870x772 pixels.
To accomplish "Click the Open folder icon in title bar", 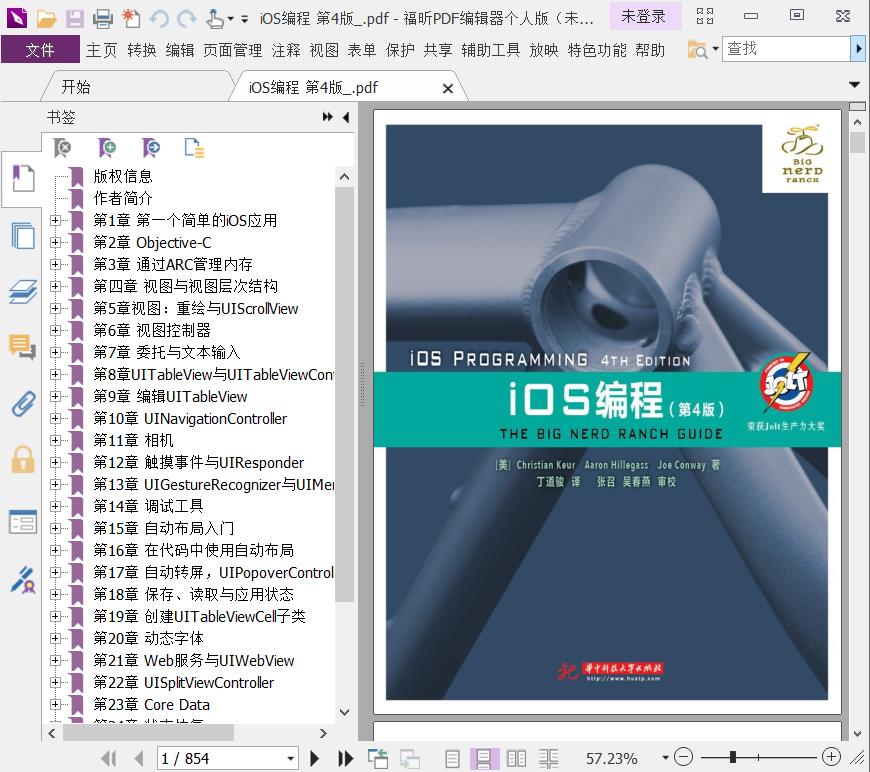I will (x=47, y=19).
